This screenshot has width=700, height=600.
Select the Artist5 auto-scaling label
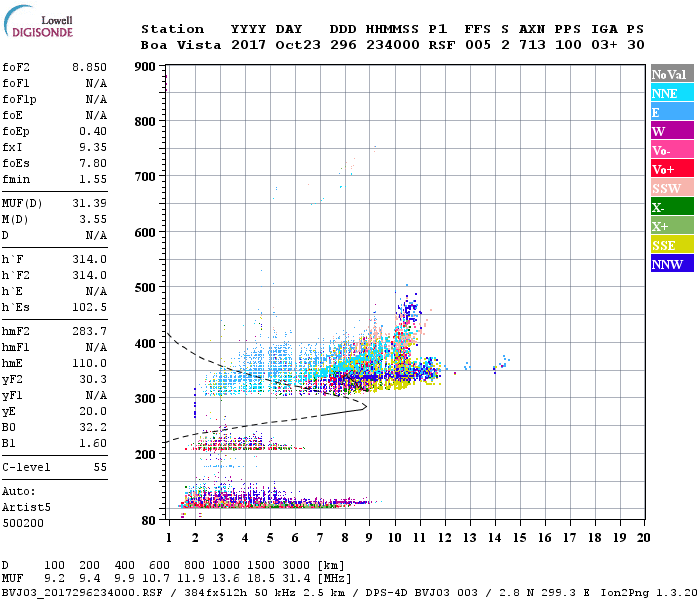[x=24, y=507]
